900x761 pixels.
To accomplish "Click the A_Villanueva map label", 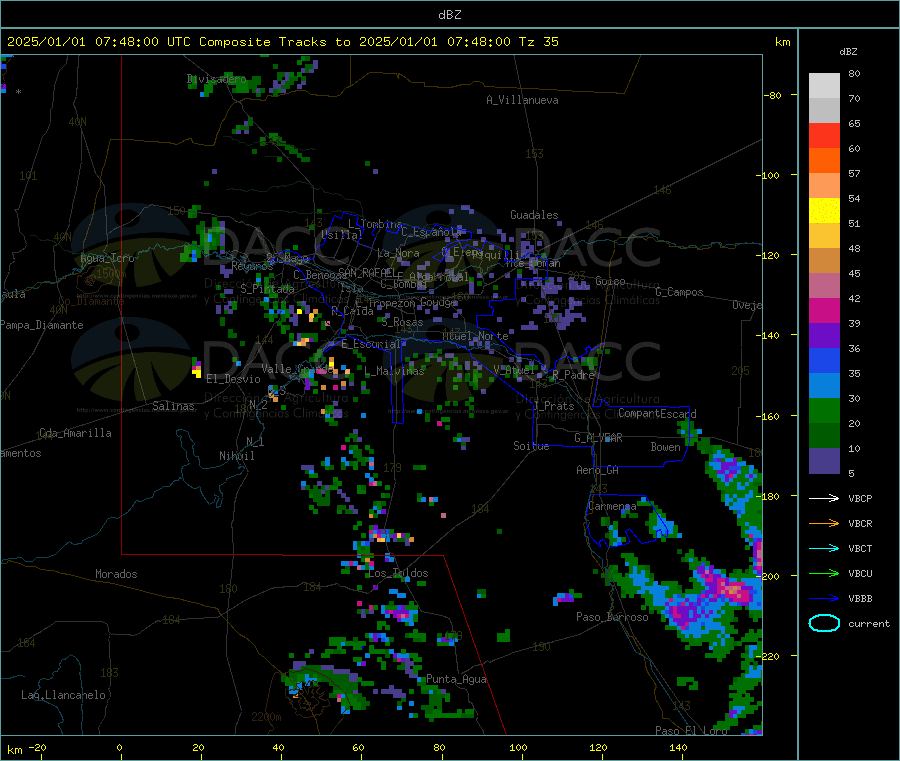I will coord(522,100).
